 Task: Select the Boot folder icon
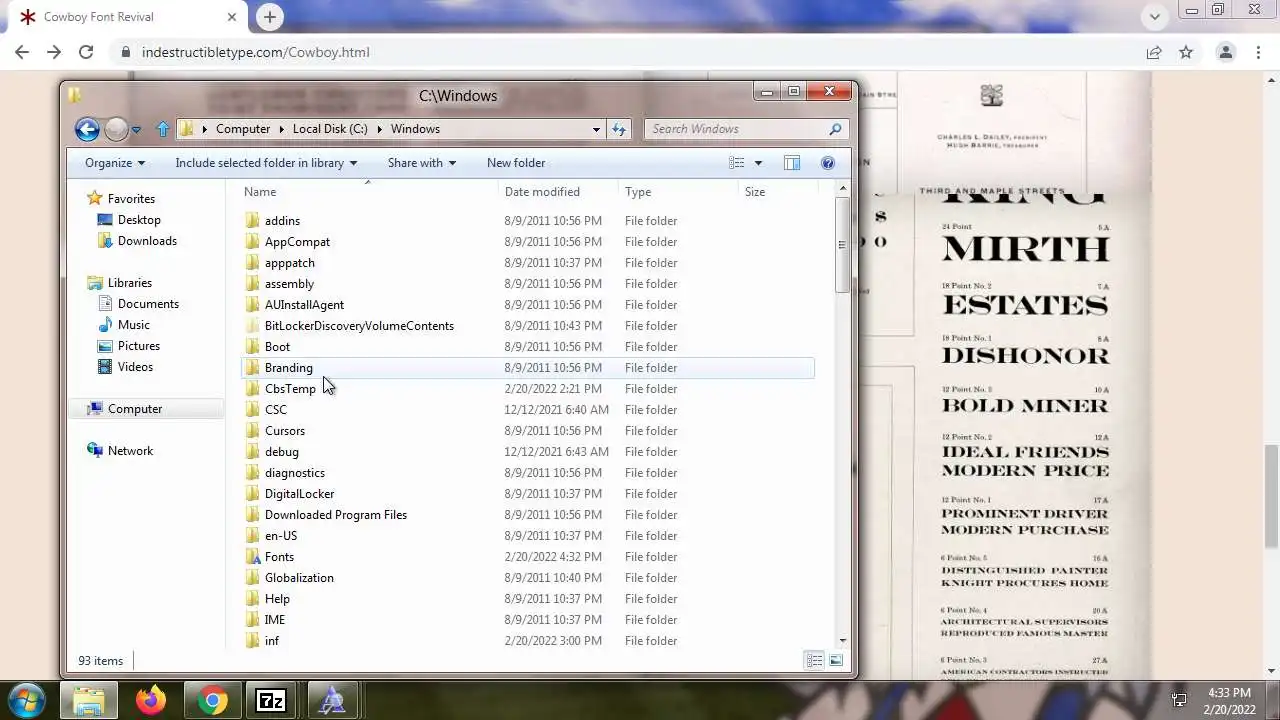[252, 347]
